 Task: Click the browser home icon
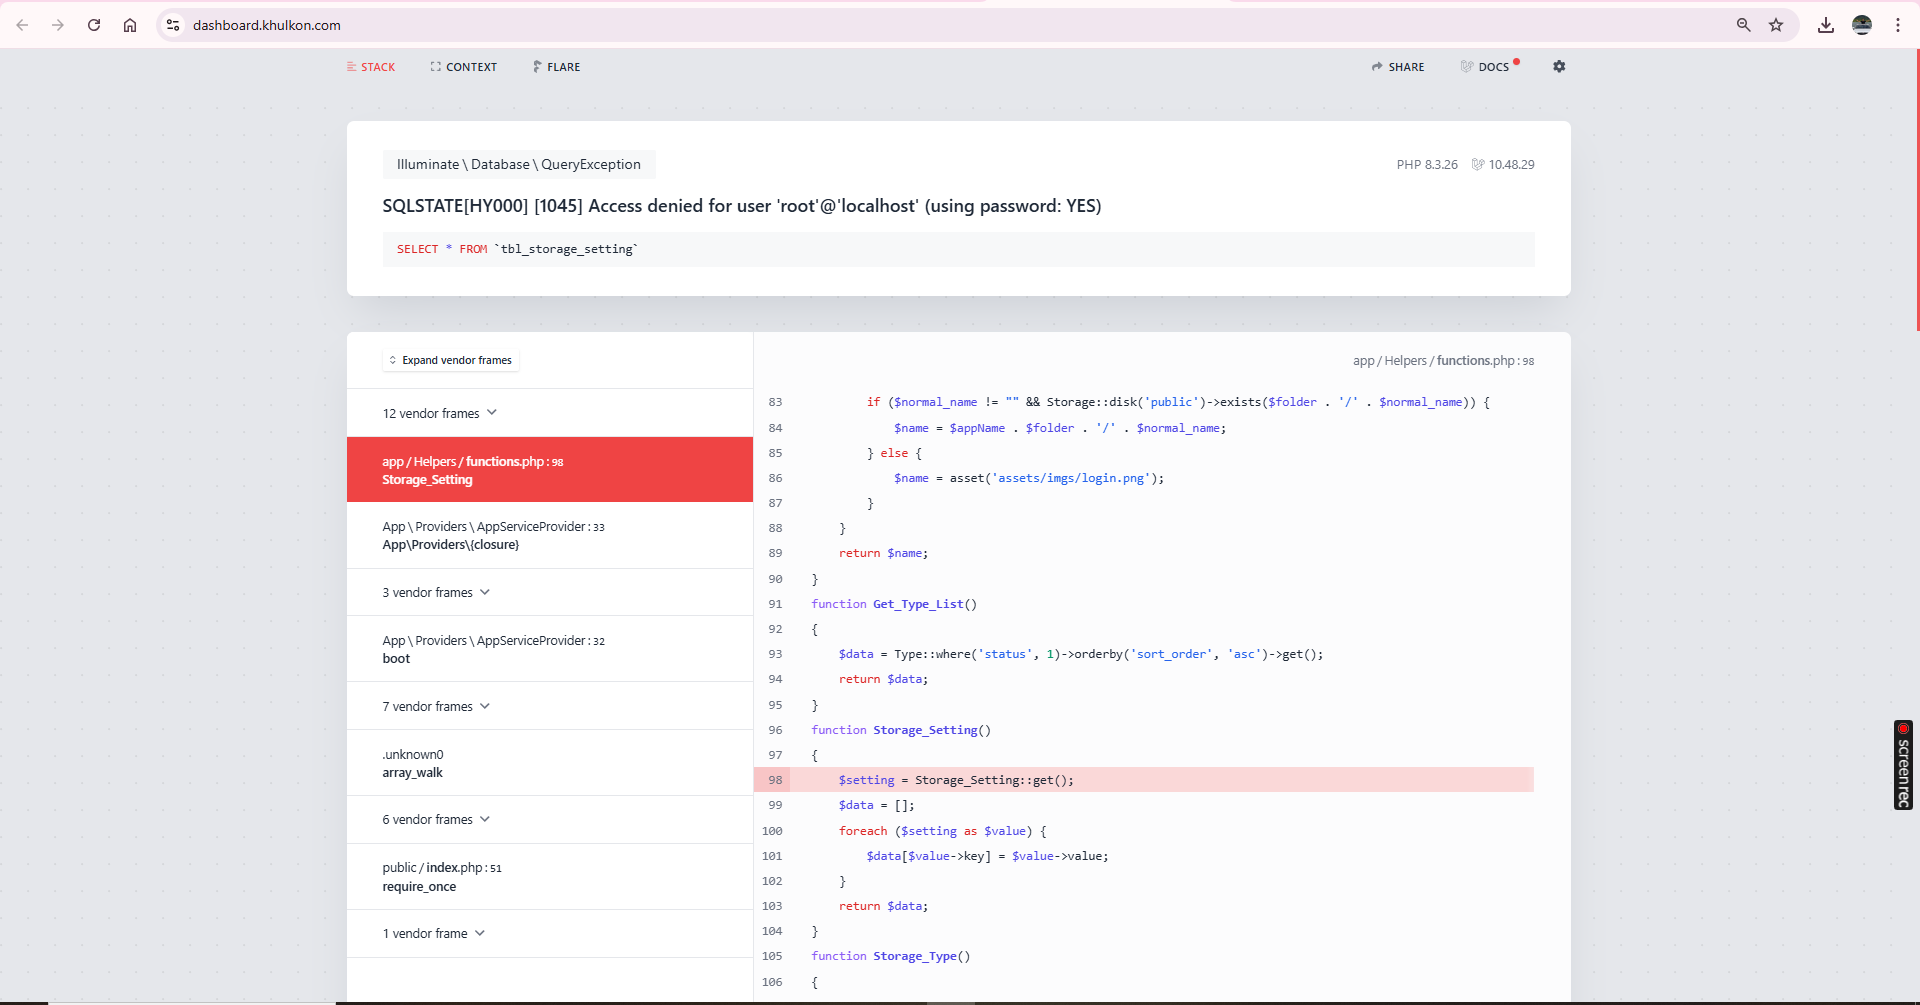coord(130,25)
